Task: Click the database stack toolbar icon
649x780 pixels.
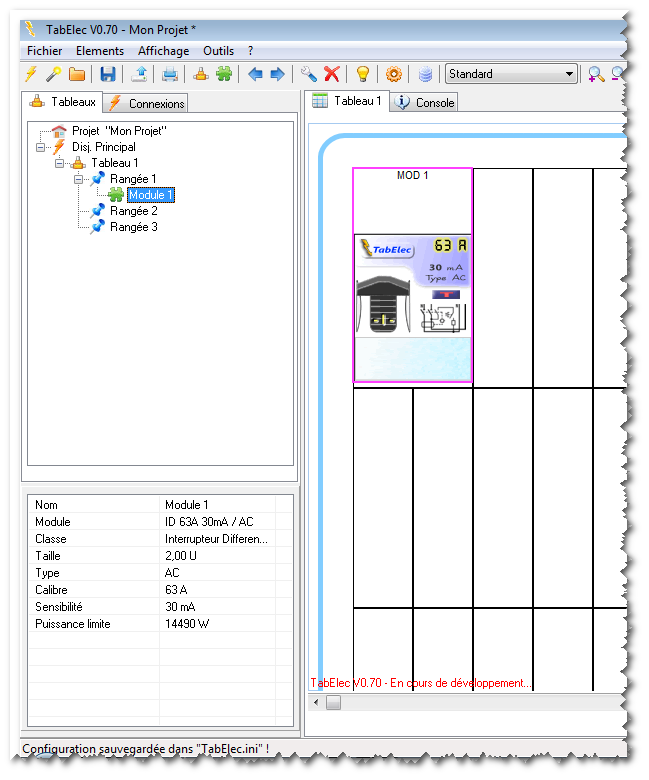Action: click(x=425, y=74)
